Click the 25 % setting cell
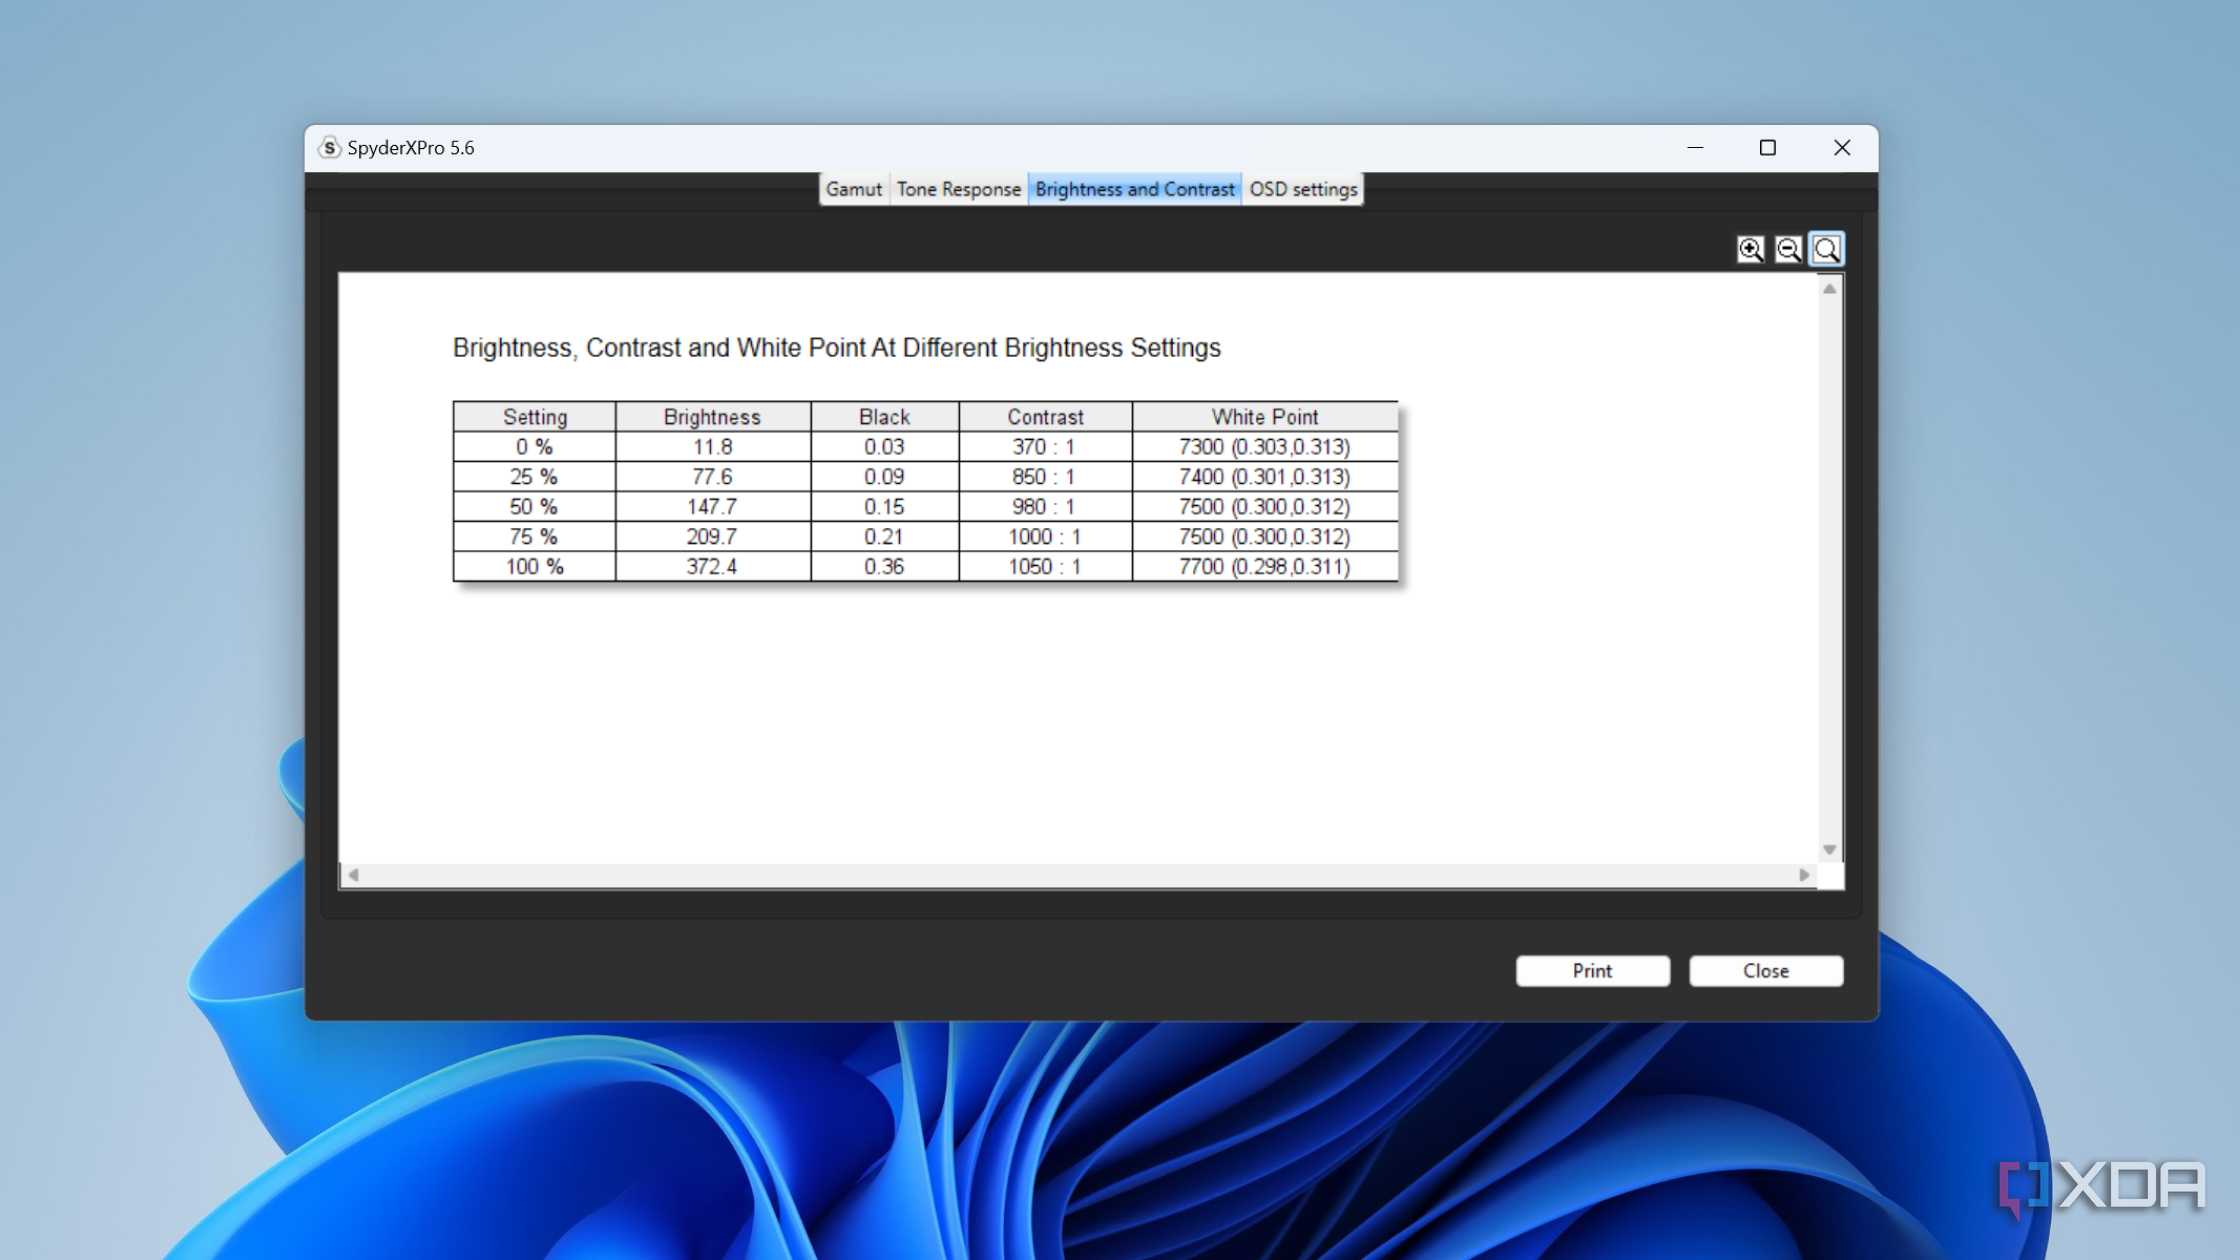 pyautogui.click(x=535, y=477)
